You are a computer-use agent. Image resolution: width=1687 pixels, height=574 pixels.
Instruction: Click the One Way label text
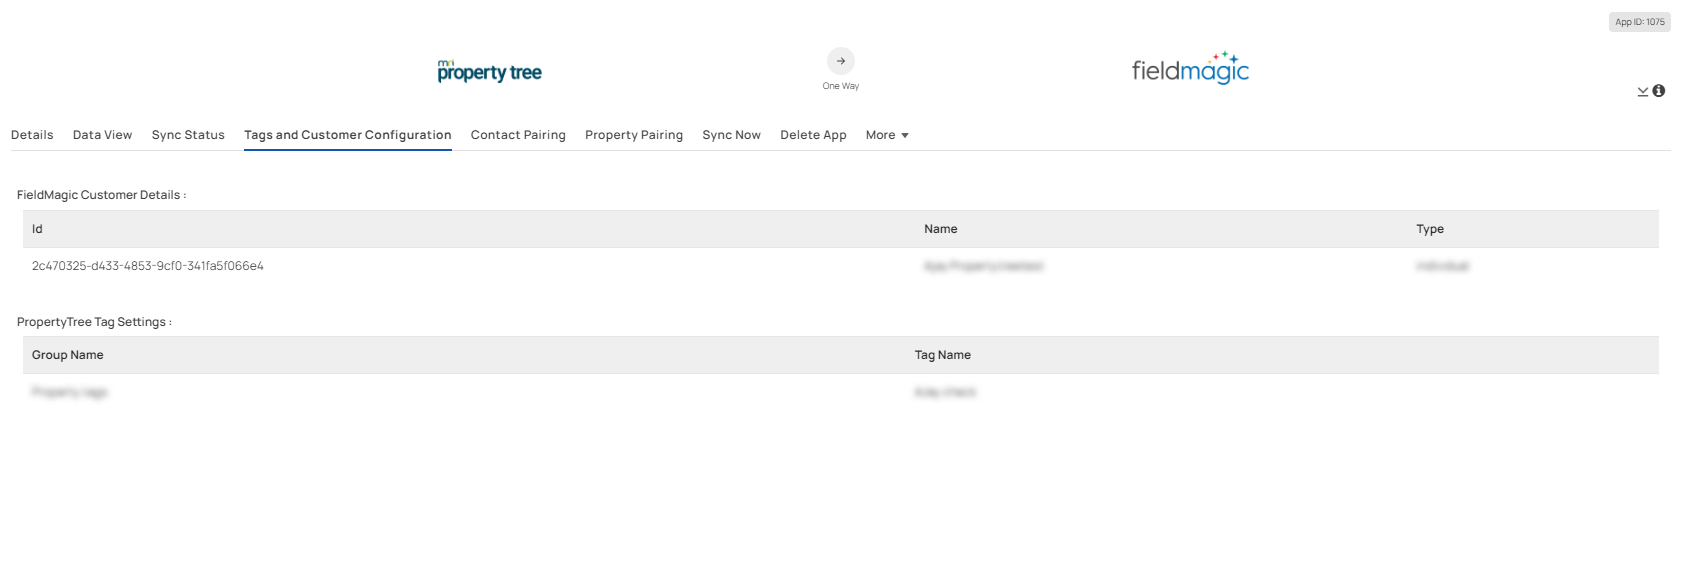point(841,86)
